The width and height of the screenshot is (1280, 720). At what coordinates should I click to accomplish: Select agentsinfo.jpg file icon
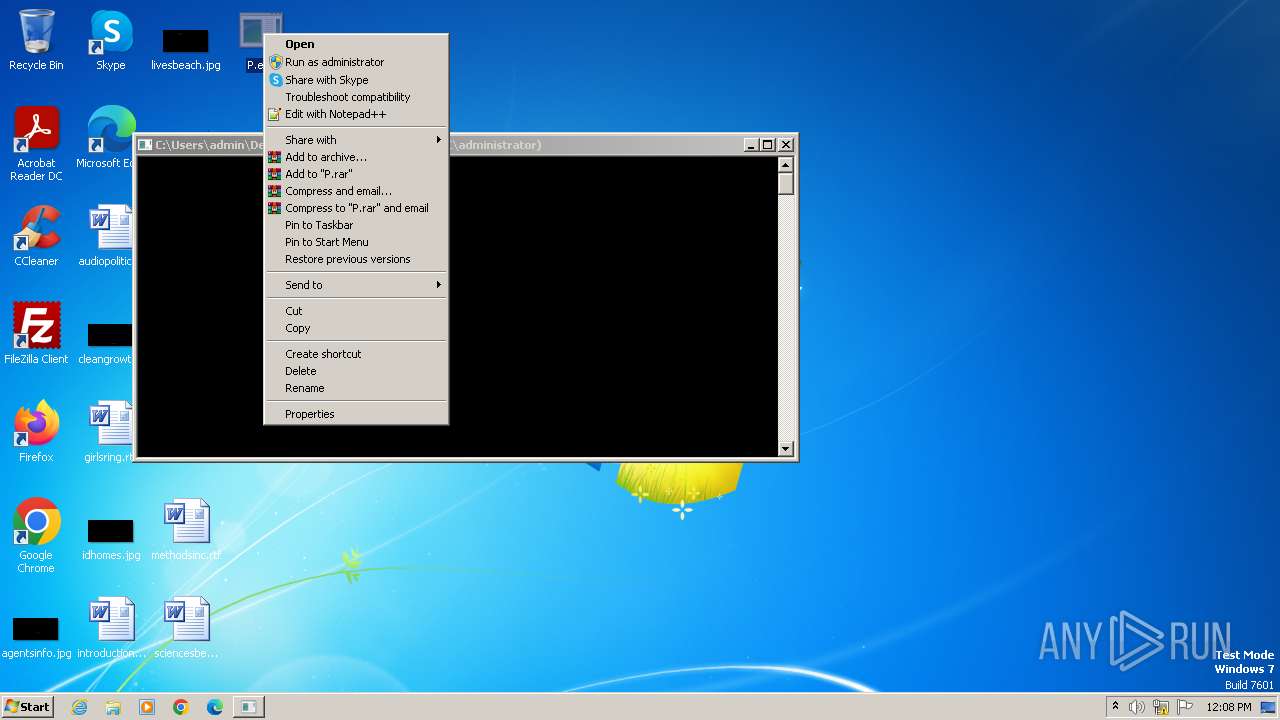[36, 636]
